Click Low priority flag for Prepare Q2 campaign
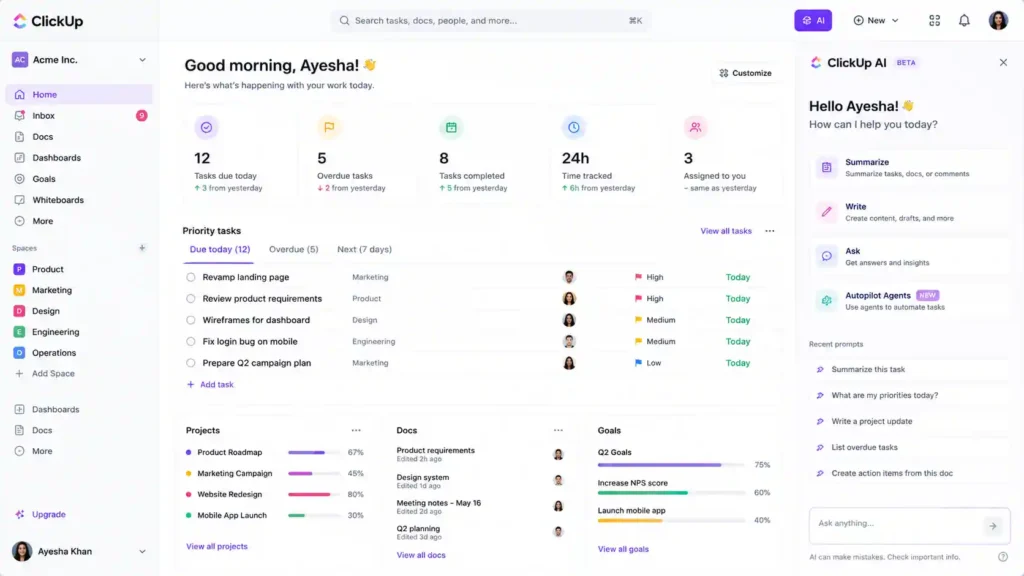This screenshot has height=576, width=1024. click(x=638, y=363)
